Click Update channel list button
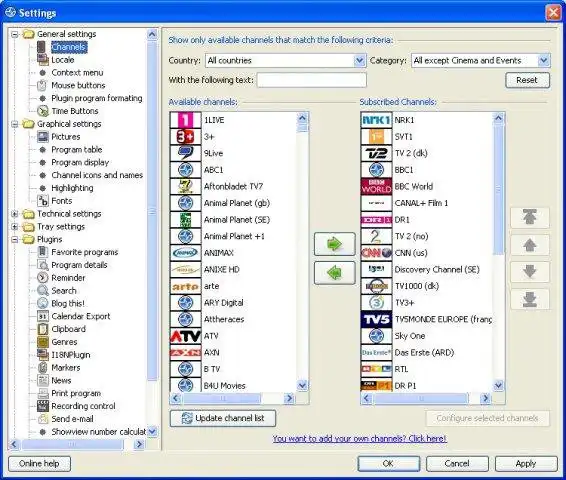This screenshot has height=480, width=566. click(x=223, y=418)
